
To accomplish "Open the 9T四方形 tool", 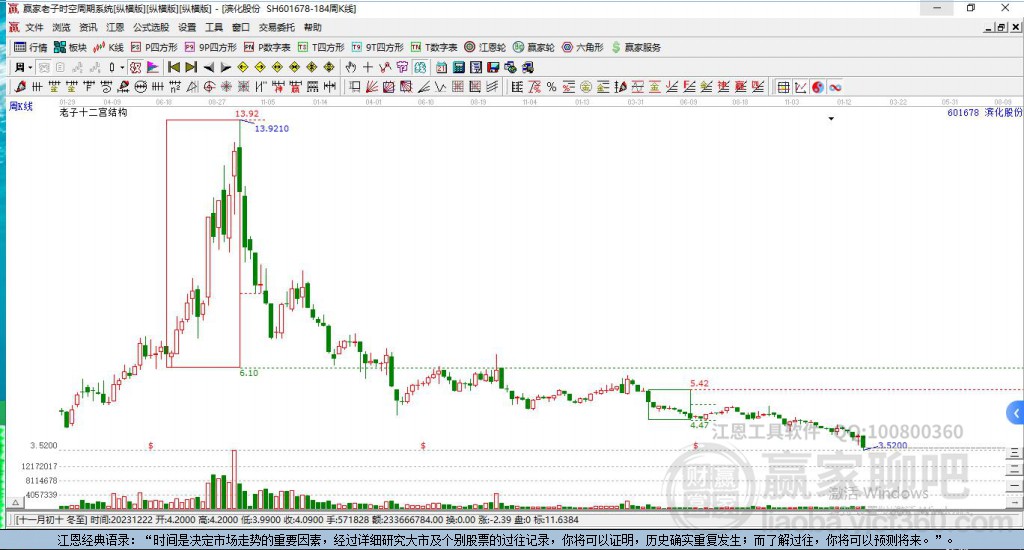I will point(377,47).
